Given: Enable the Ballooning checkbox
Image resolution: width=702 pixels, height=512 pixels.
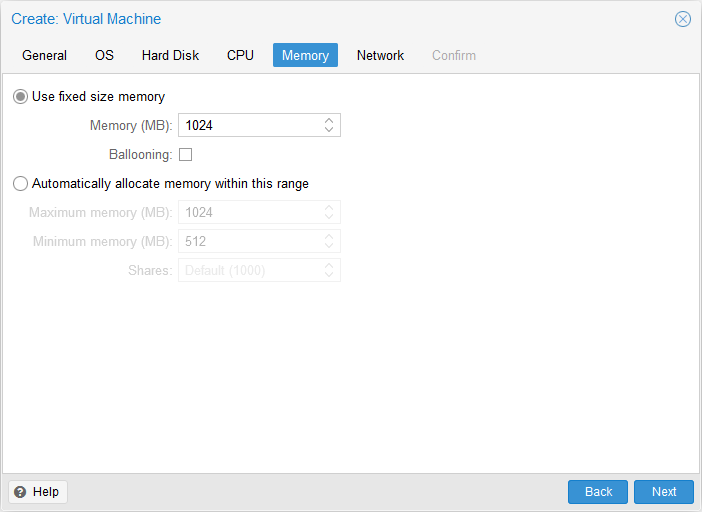Looking at the screenshot, I should click(185, 155).
